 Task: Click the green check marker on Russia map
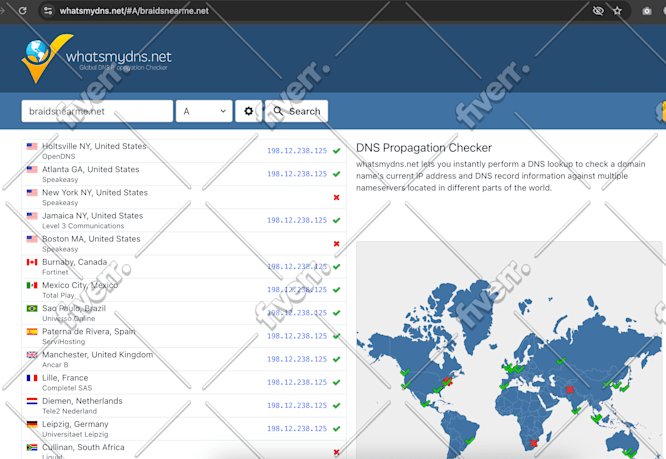coord(561,360)
